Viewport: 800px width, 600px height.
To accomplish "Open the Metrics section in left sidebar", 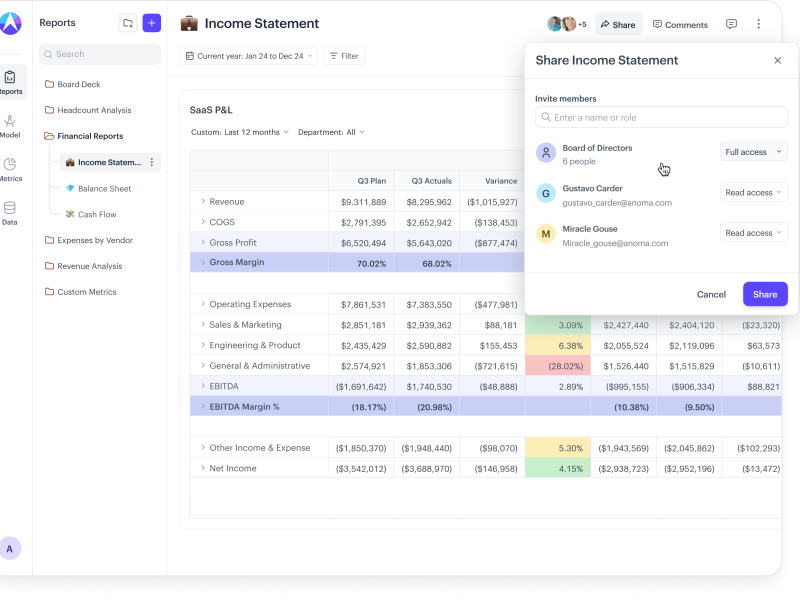I will [10, 169].
